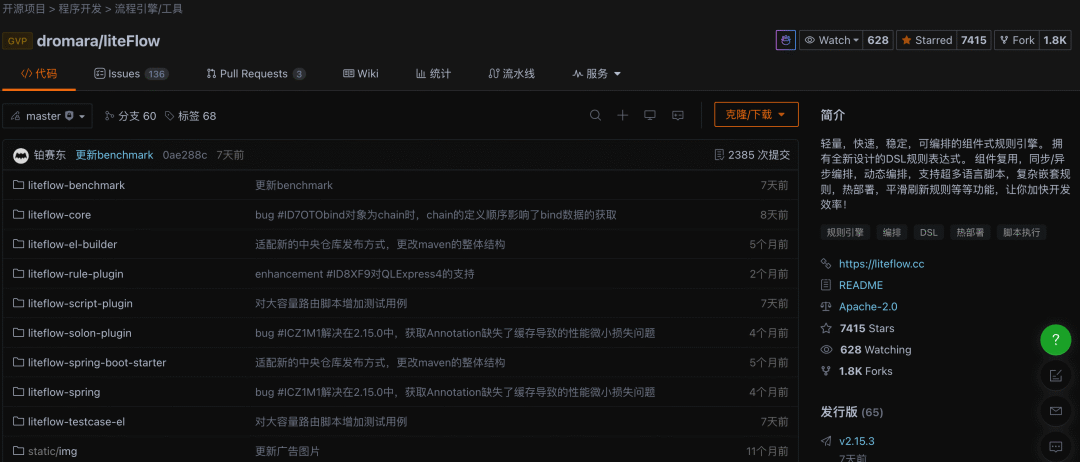Click the 热部署 topic tag
The image size is (1080, 462).
970,232
